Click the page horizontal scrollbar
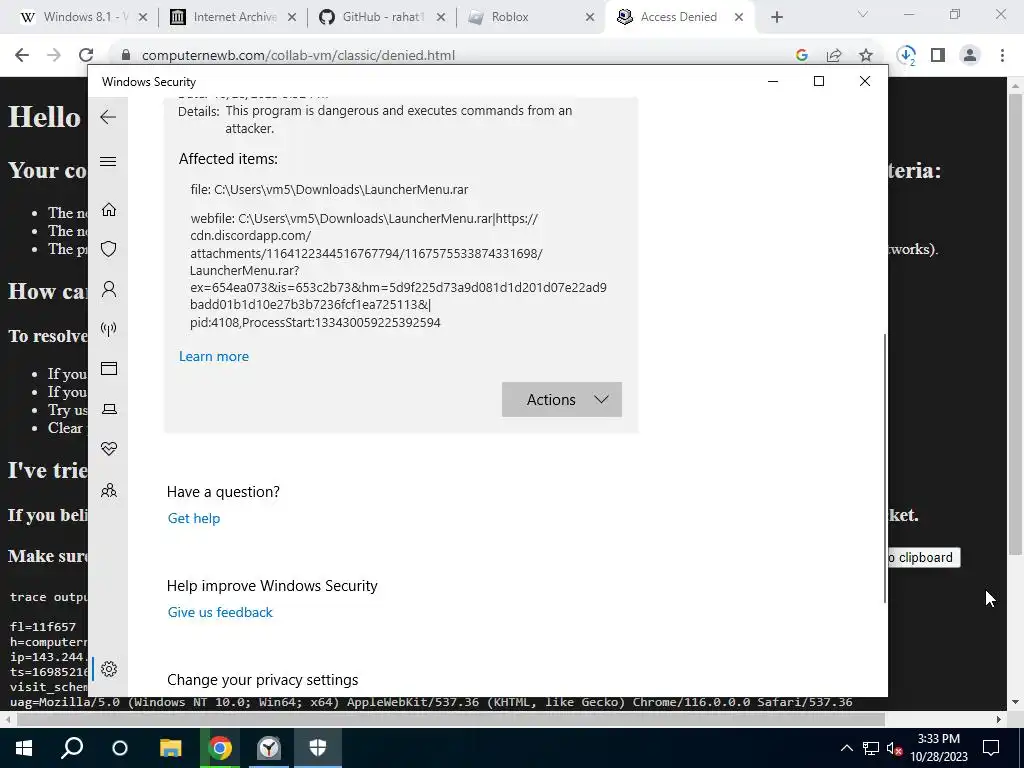The height and width of the screenshot is (768, 1024). 451,720
